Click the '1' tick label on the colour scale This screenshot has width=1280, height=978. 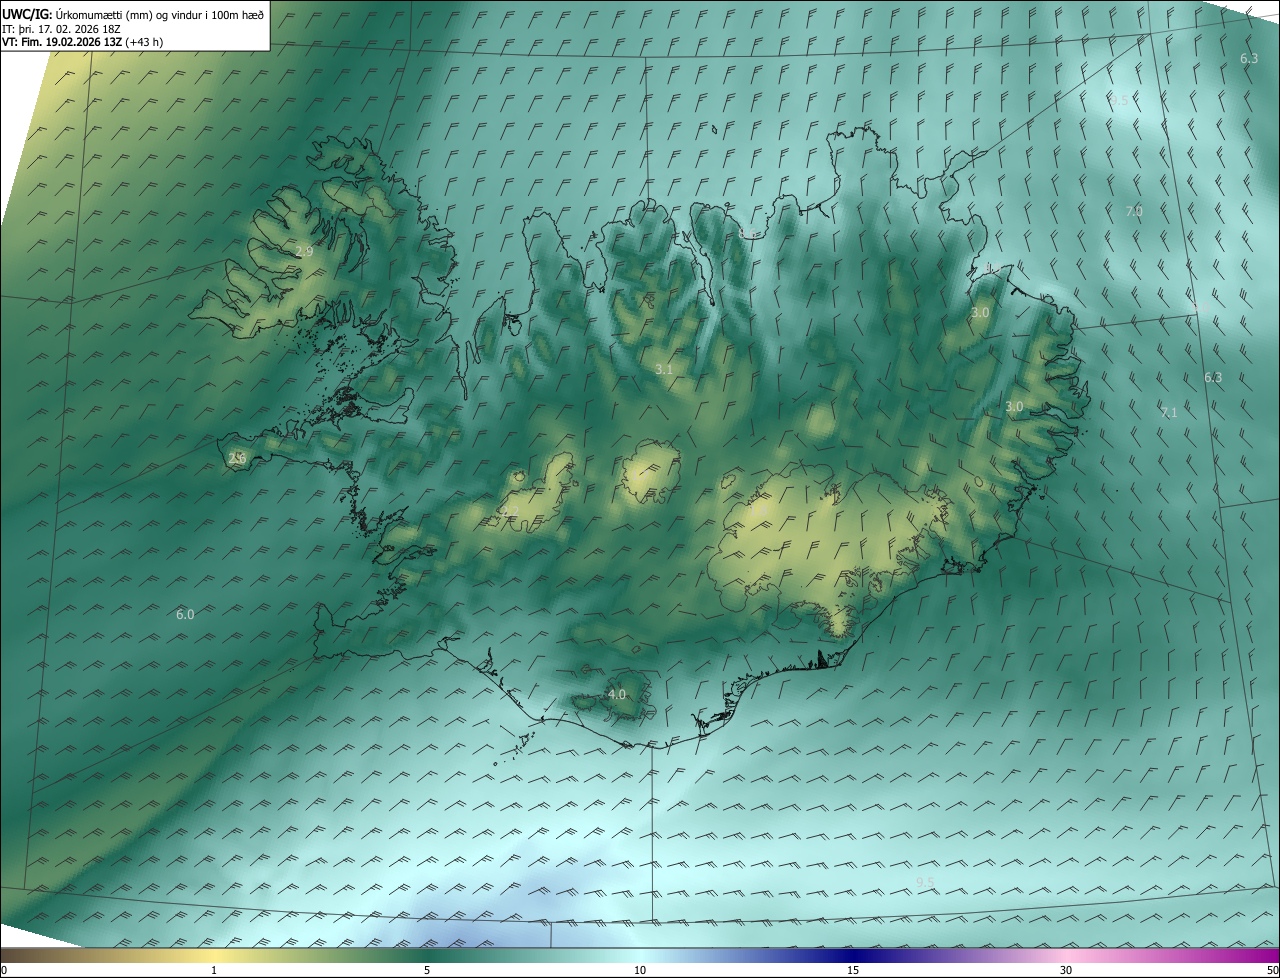pos(214,970)
